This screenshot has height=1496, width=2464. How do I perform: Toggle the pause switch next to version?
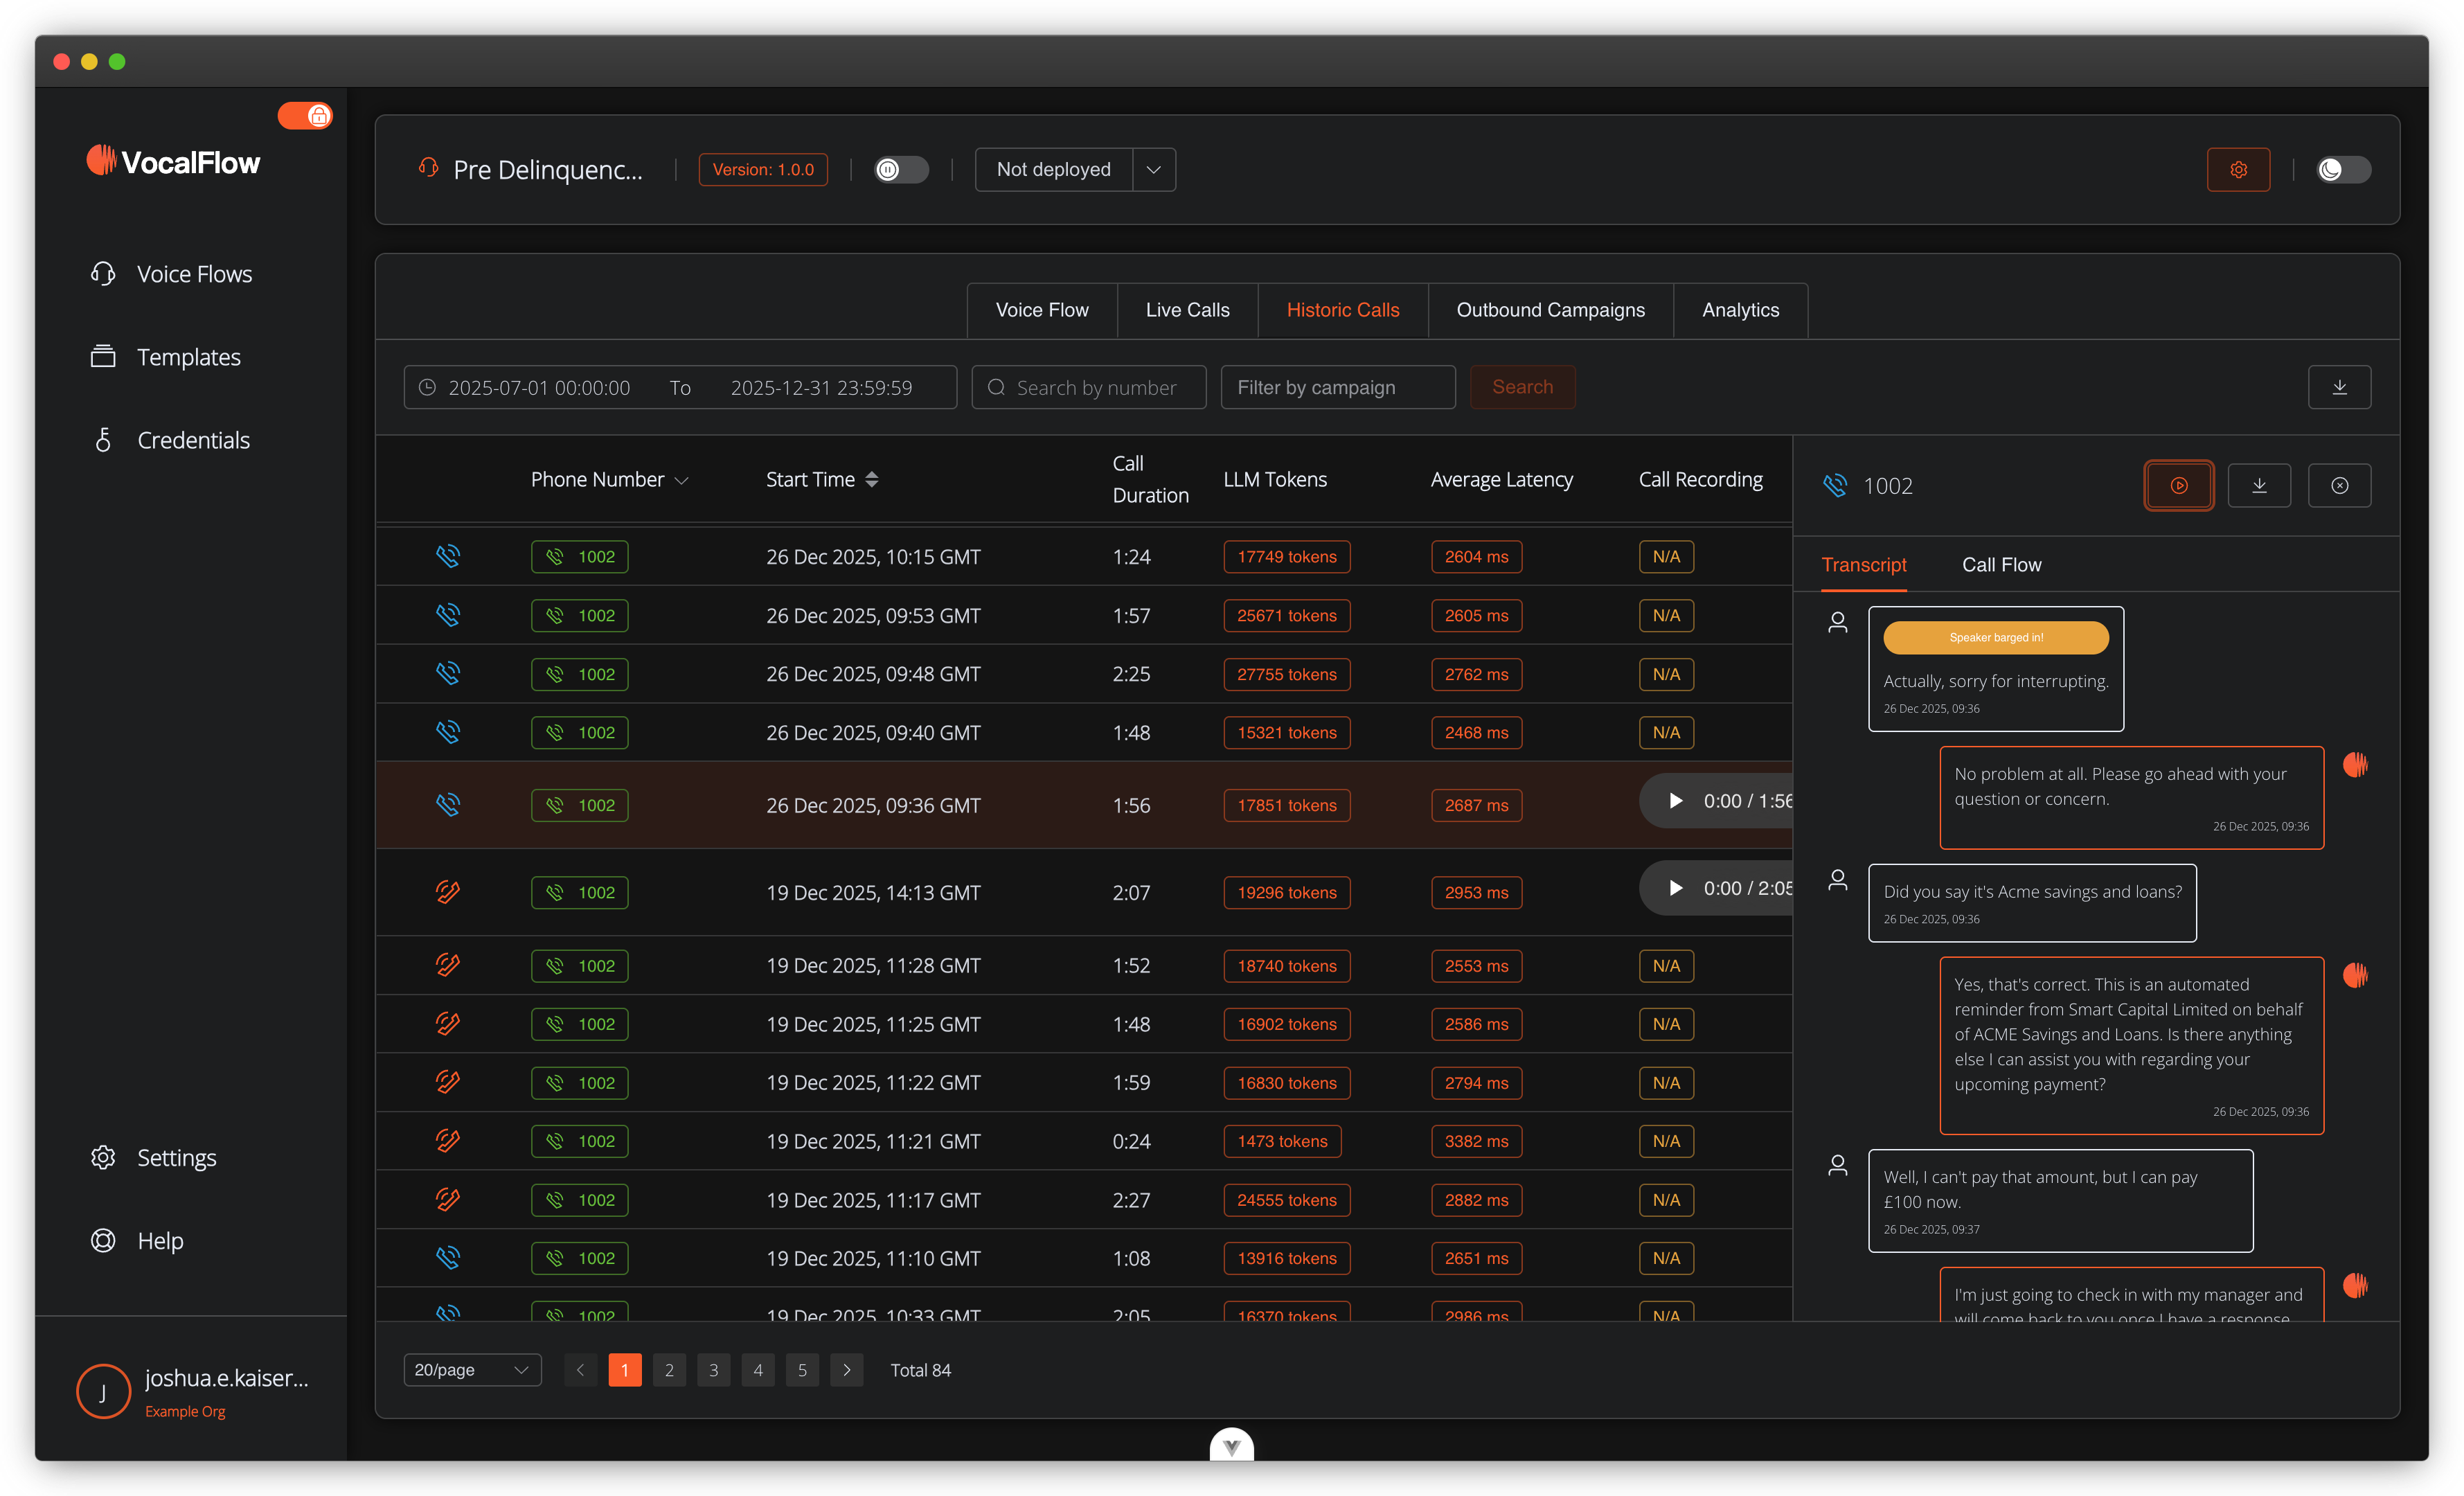point(900,170)
